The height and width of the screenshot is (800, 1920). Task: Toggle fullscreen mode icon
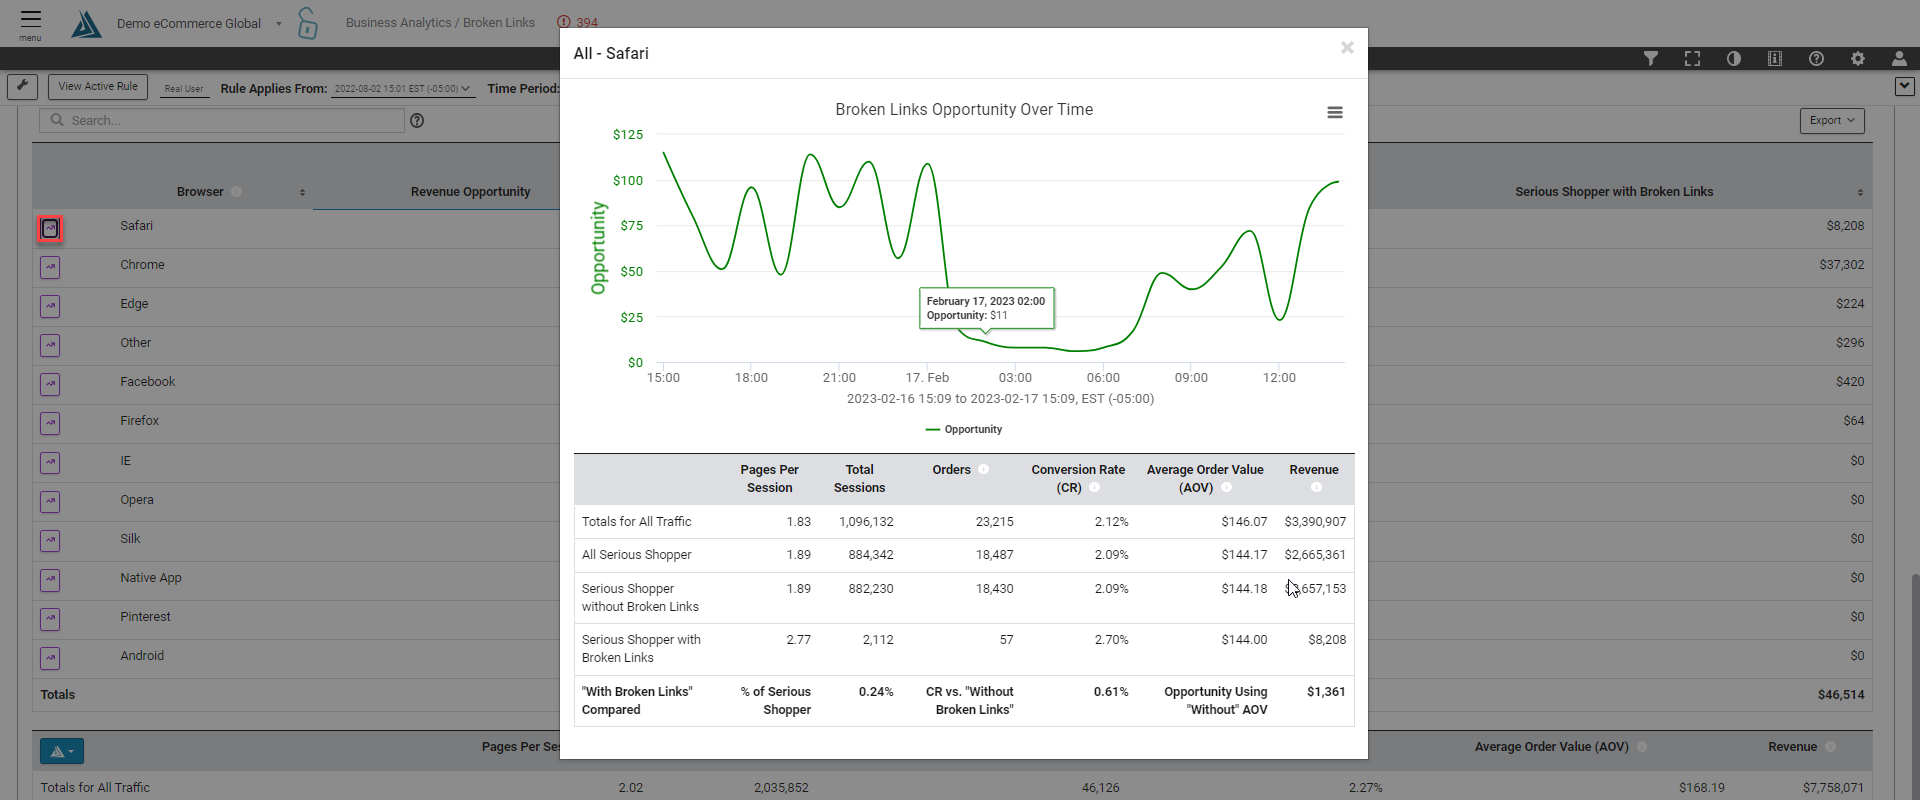click(1692, 59)
